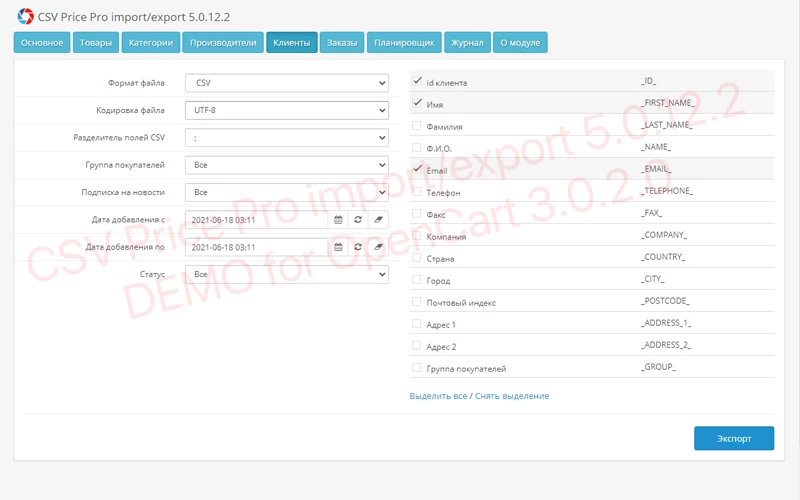Viewport: 800px width, 500px height.
Task: Tick the 'Группа покупателей' export field checkbox
Action: pos(417,367)
